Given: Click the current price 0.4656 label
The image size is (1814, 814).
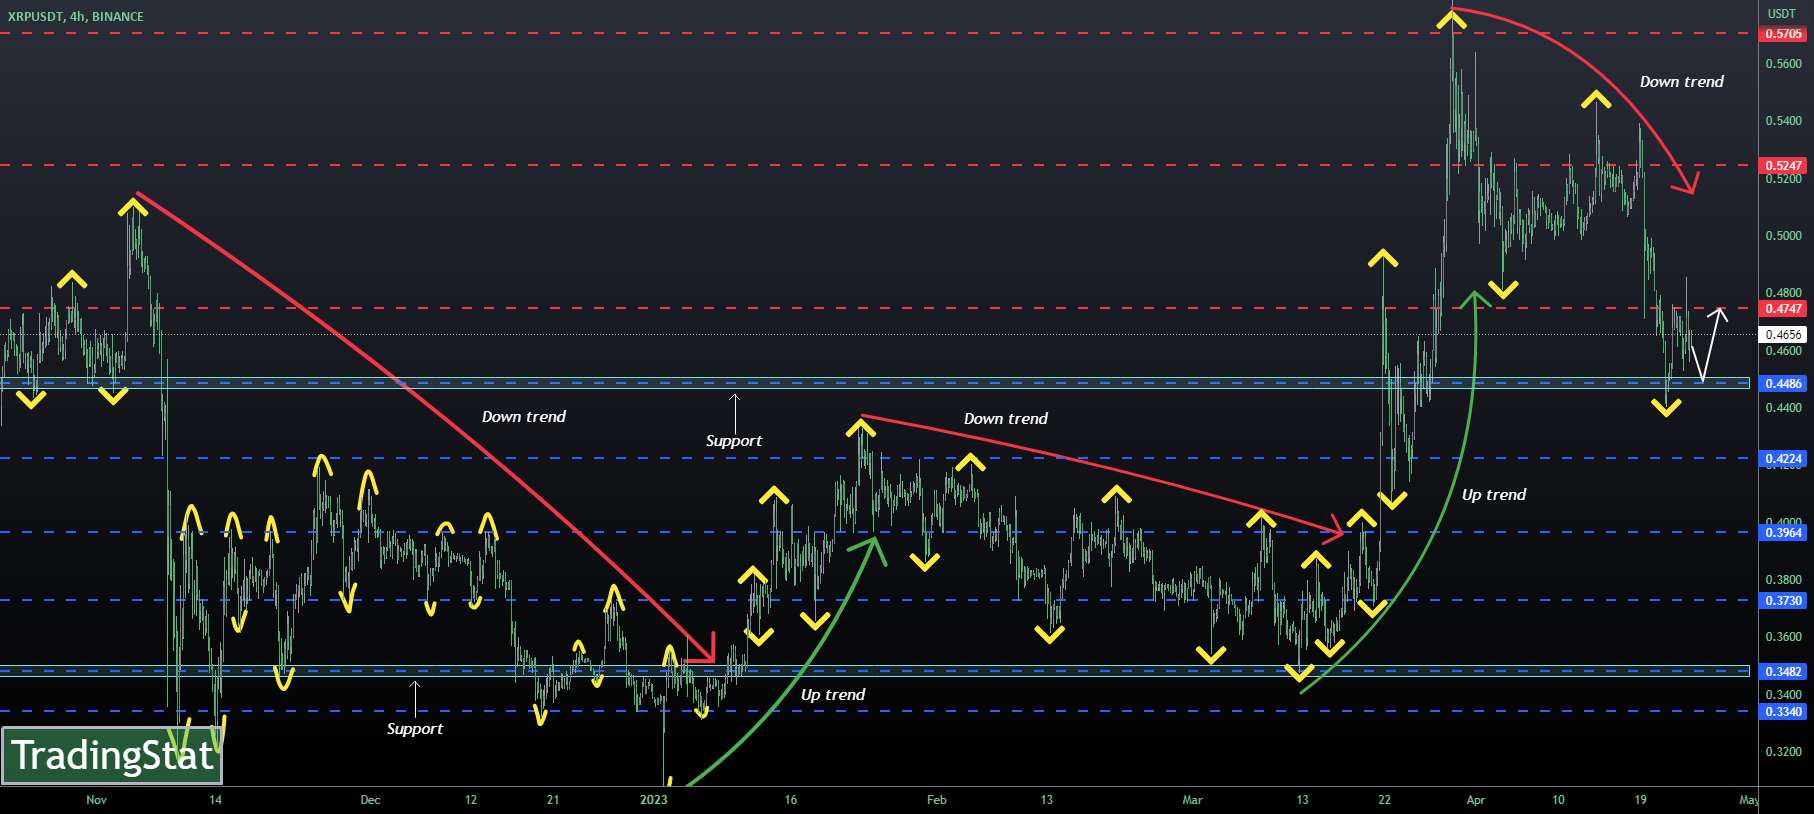Looking at the screenshot, I should coord(1783,335).
